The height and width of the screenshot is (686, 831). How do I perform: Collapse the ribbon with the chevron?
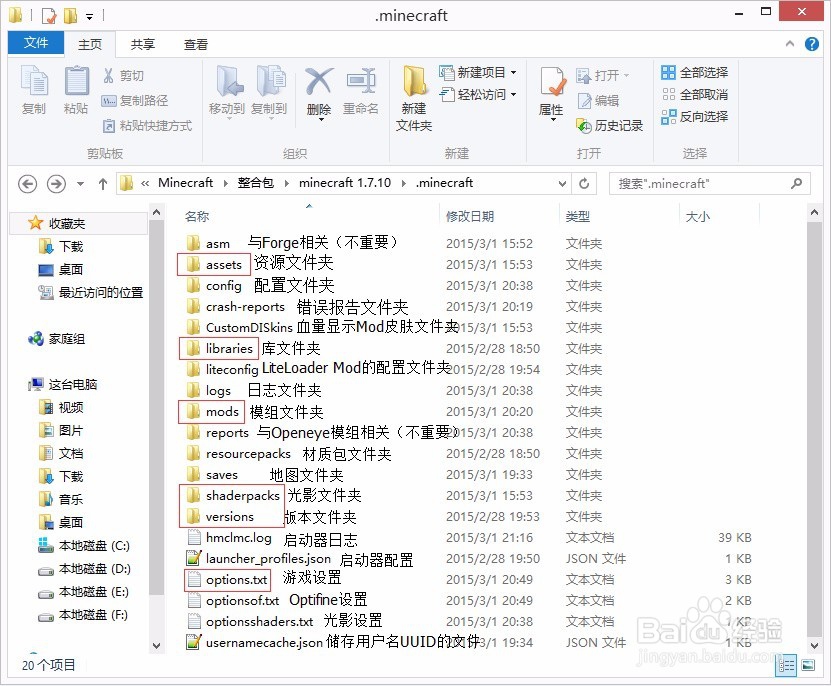pos(790,43)
